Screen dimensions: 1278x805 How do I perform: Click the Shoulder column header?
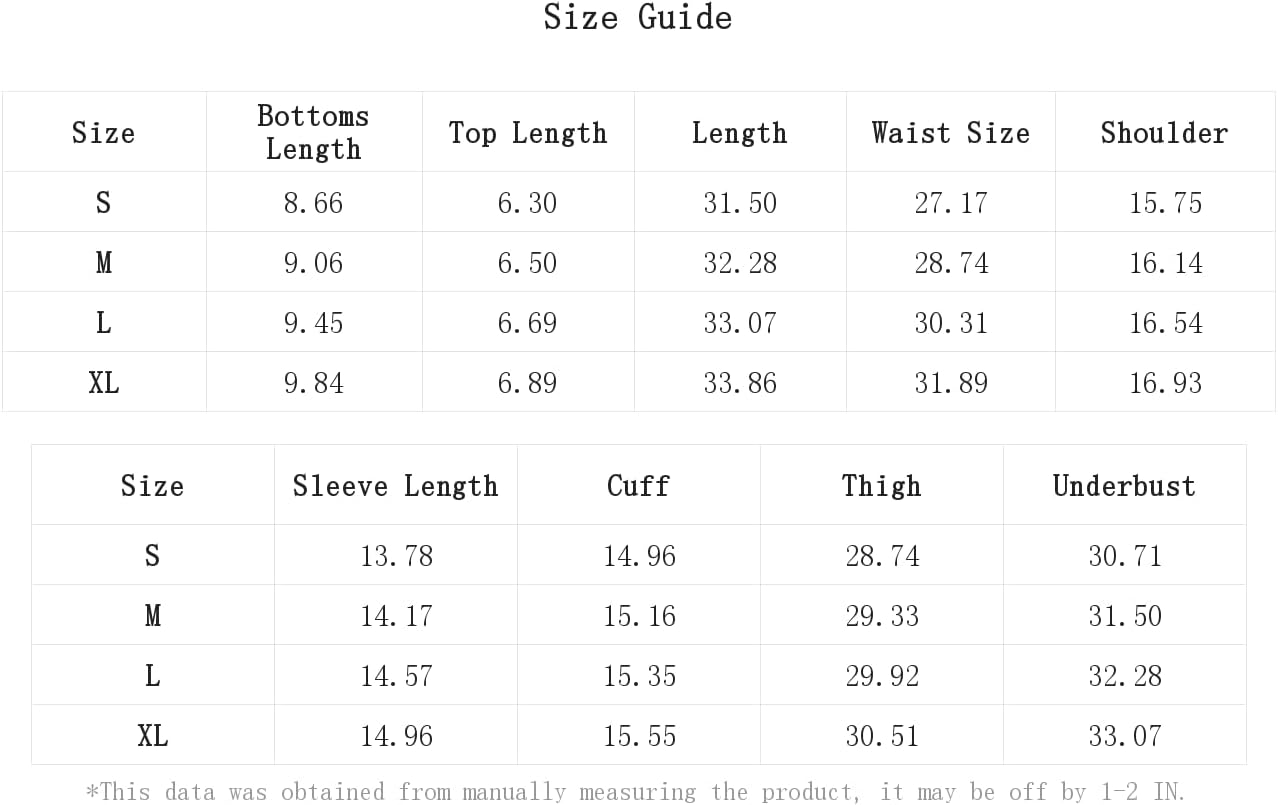[x=1164, y=133]
